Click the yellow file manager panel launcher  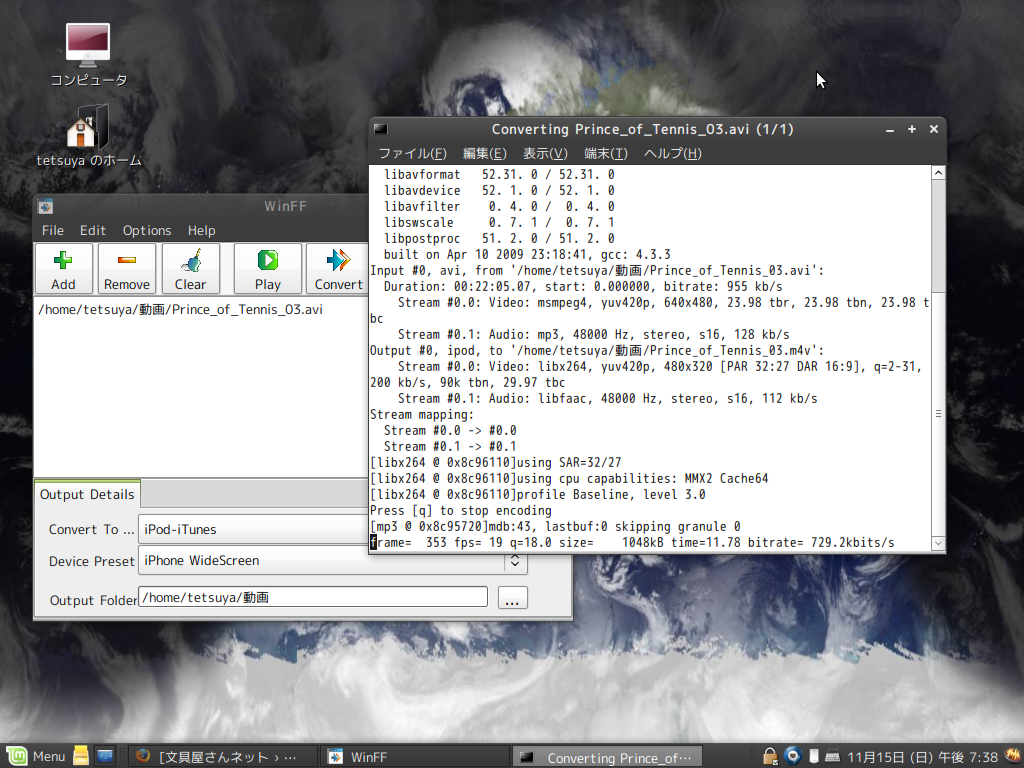[81, 756]
